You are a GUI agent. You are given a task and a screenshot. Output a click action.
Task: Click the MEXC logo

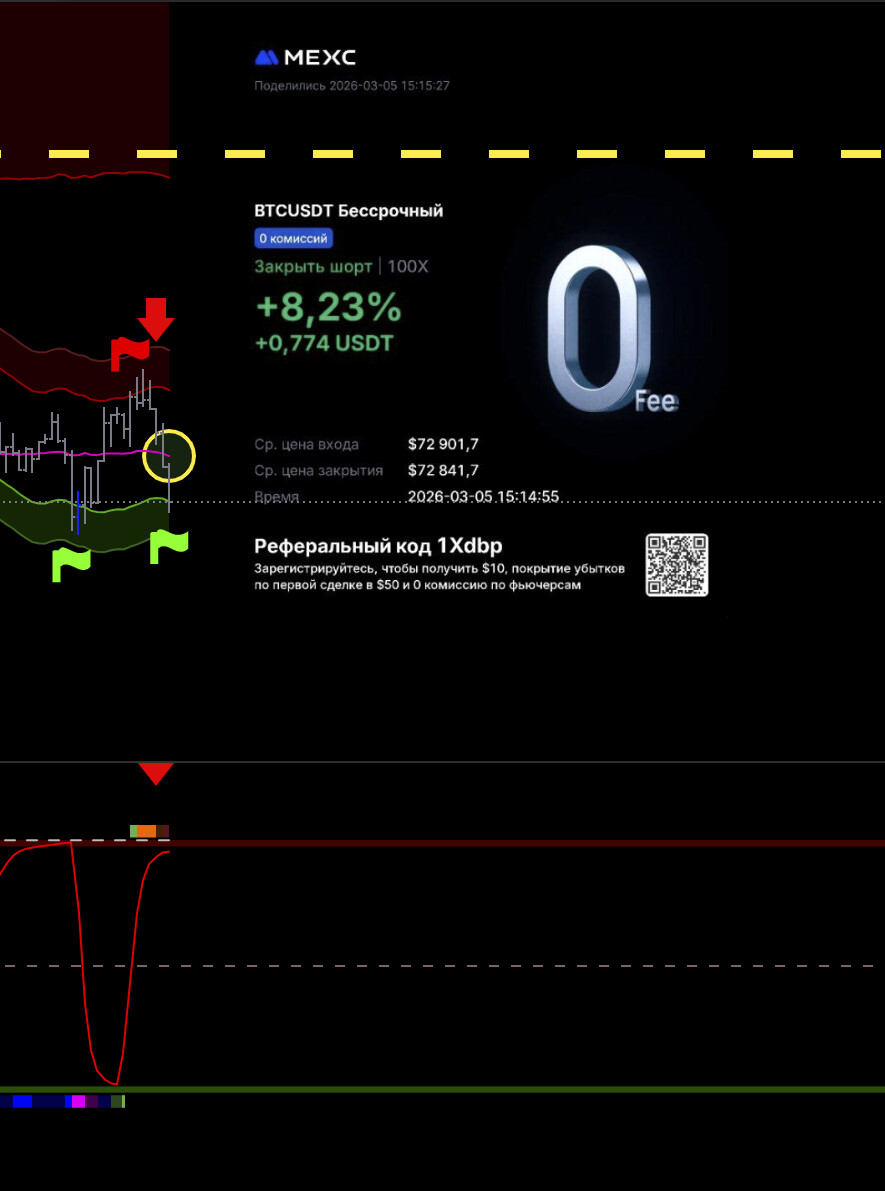pyautogui.click(x=305, y=58)
